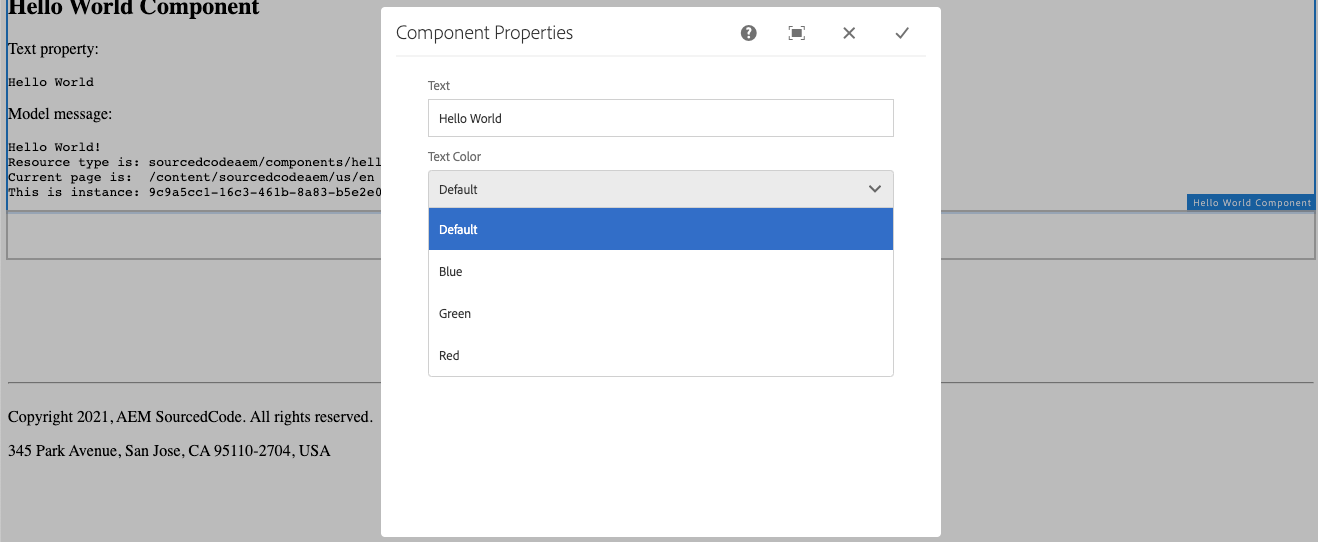
Task: Click the 345 Park Avenue address line
Action: click(169, 451)
